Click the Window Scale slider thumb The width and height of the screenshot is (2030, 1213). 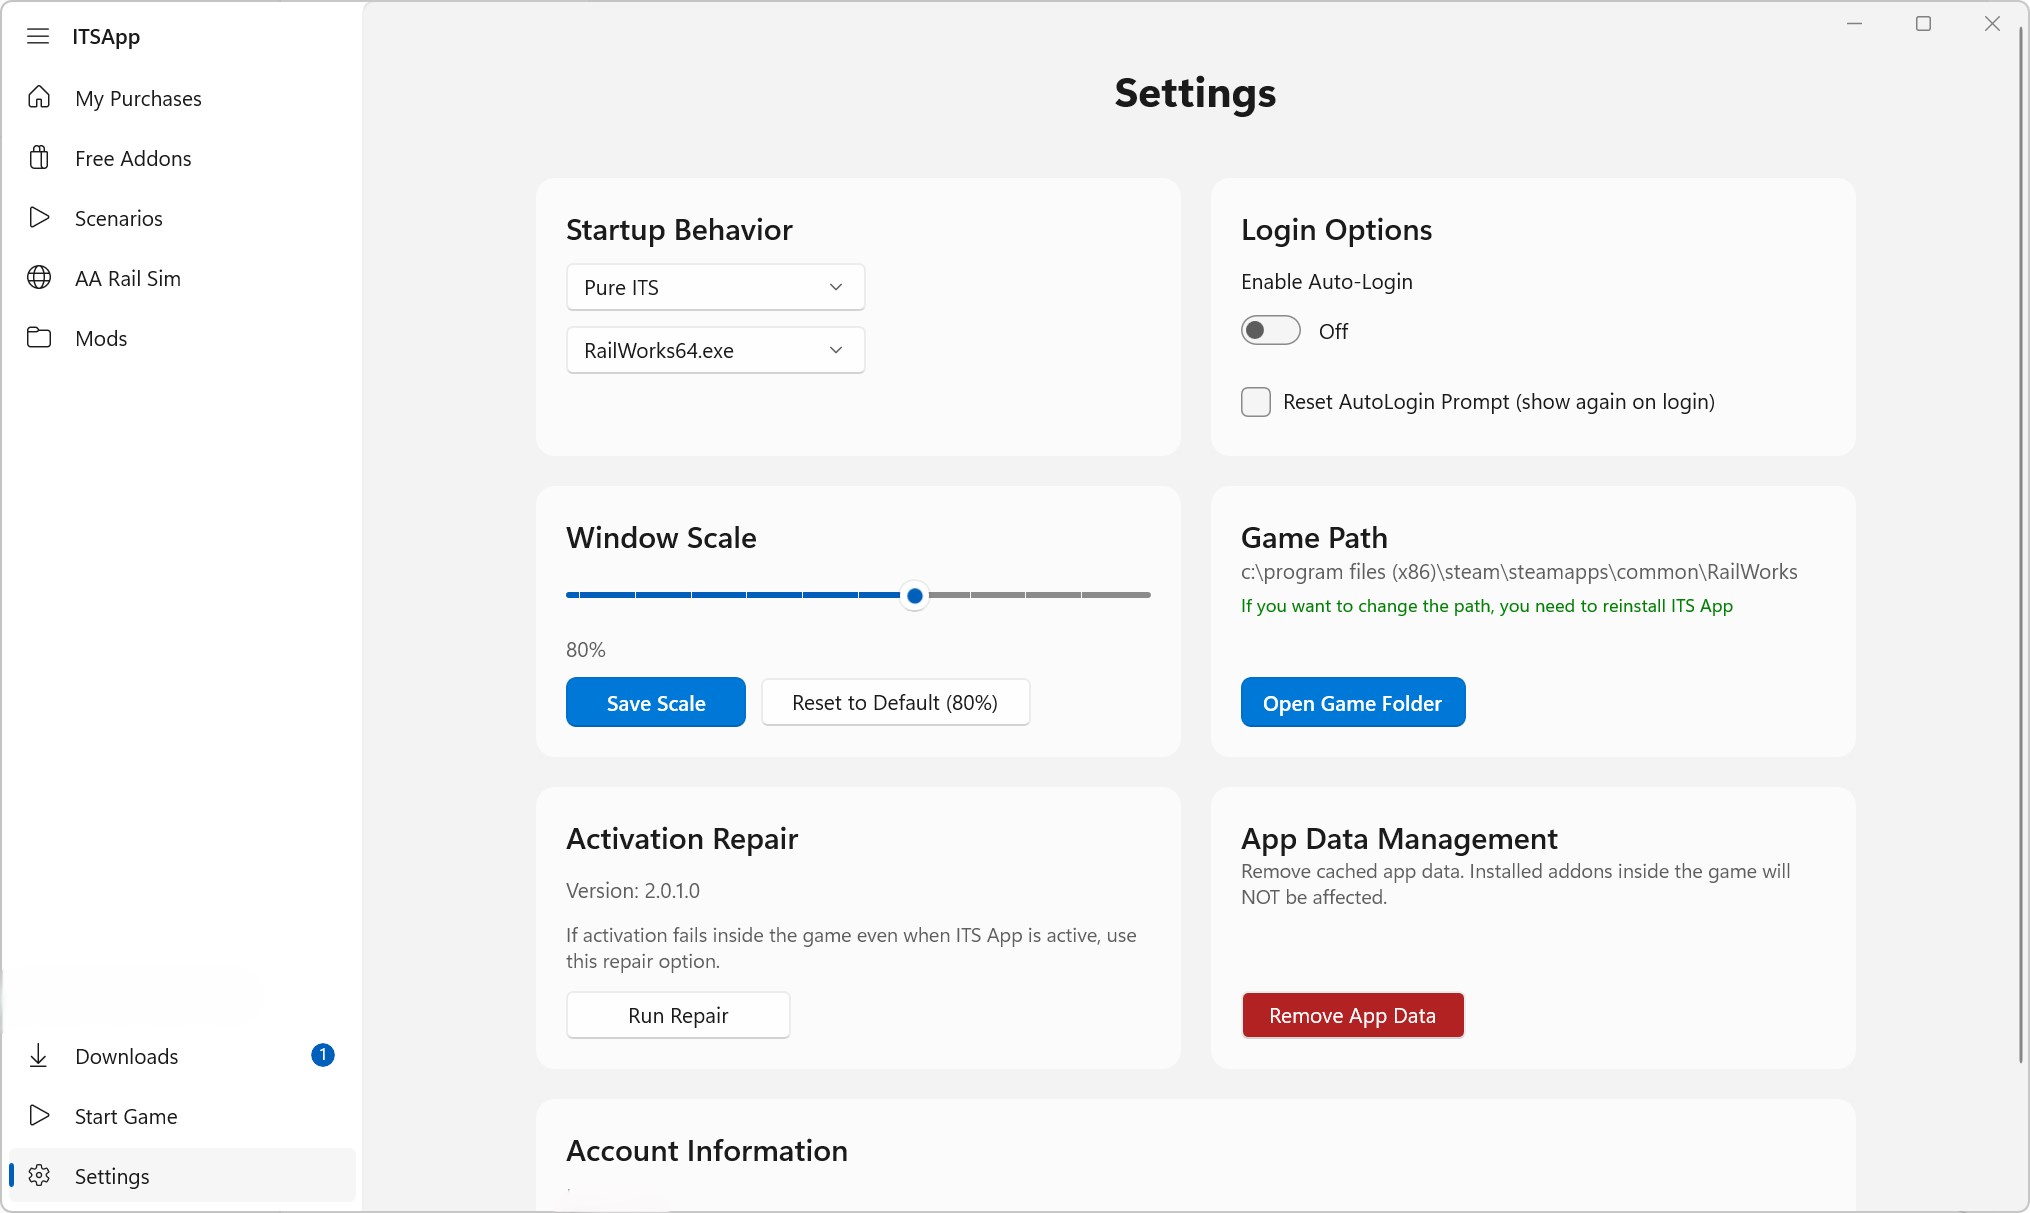[x=914, y=595]
